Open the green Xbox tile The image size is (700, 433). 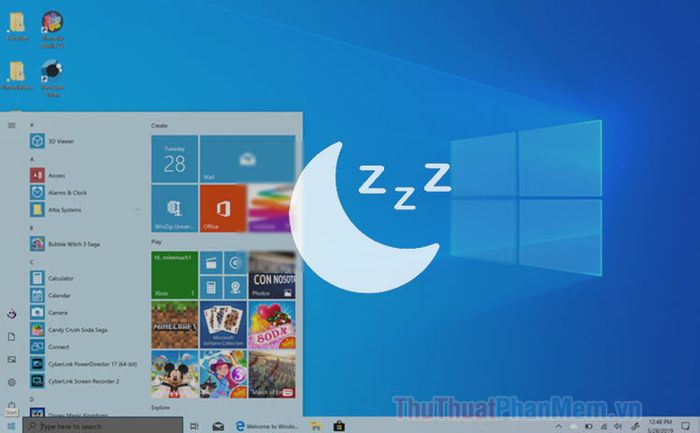pos(175,275)
